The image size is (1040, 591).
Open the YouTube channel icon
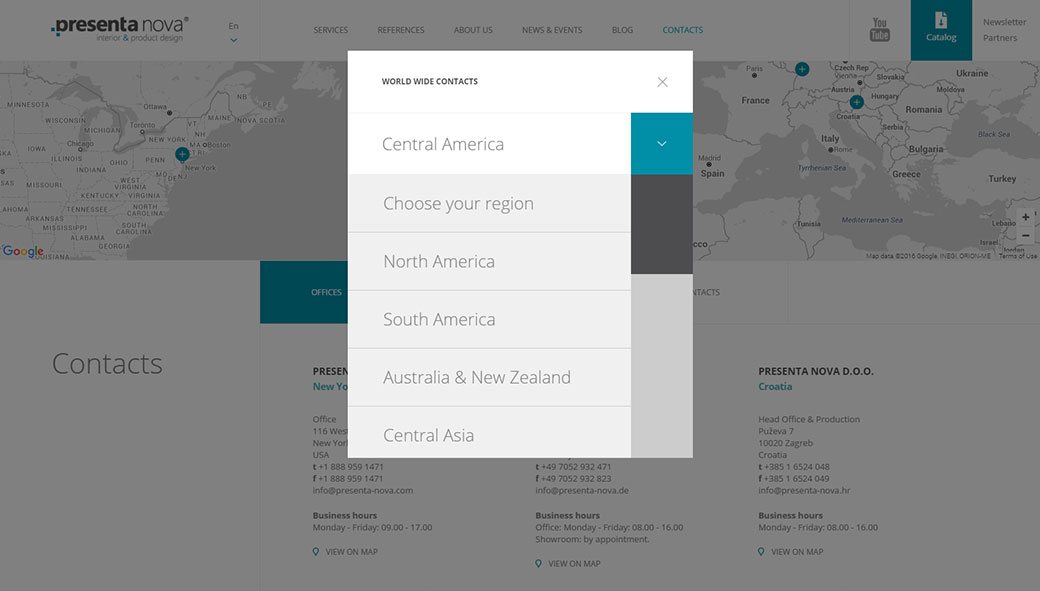click(x=879, y=30)
